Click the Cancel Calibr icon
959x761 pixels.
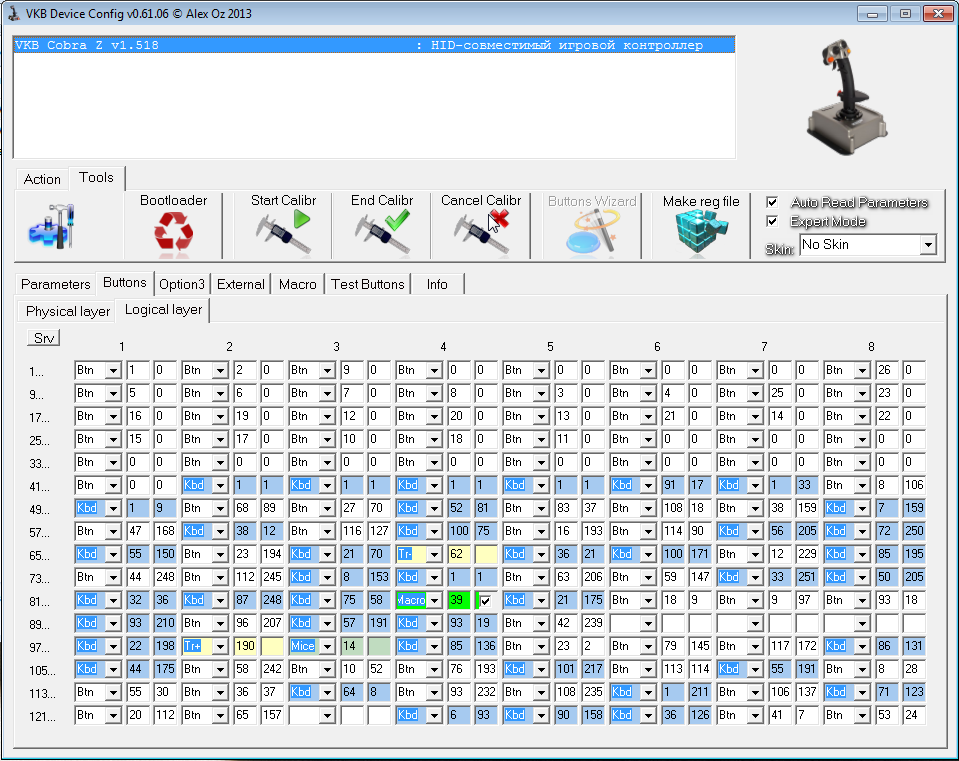click(x=481, y=234)
